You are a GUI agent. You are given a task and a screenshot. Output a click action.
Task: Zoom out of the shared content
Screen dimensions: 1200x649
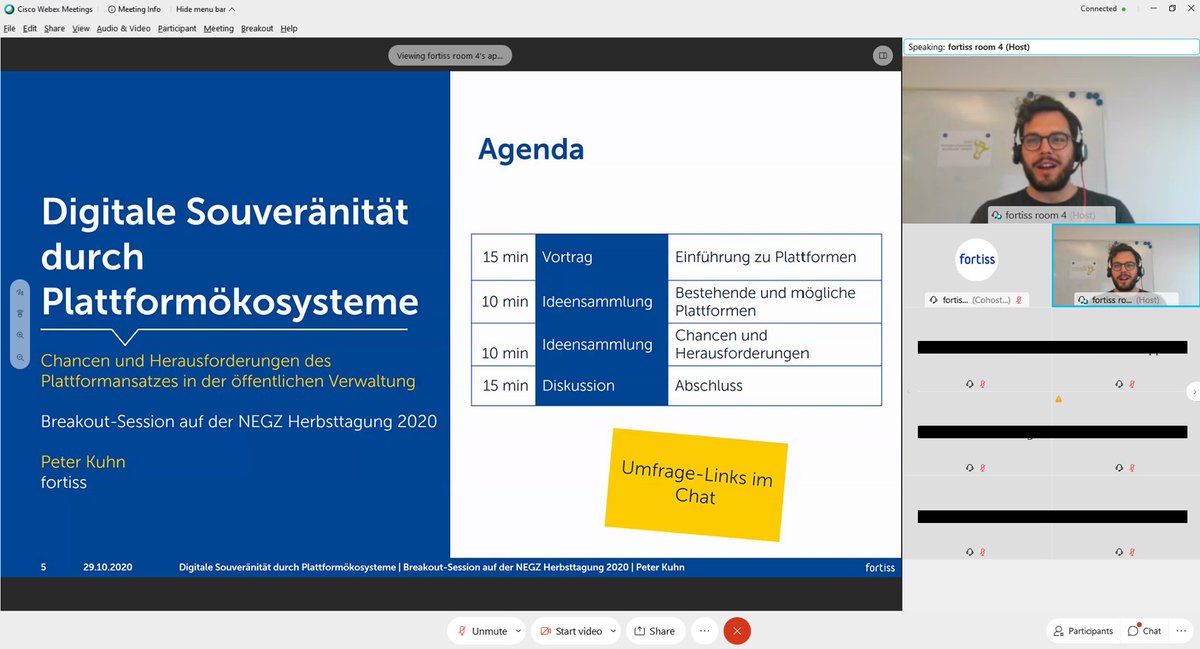click(20, 357)
